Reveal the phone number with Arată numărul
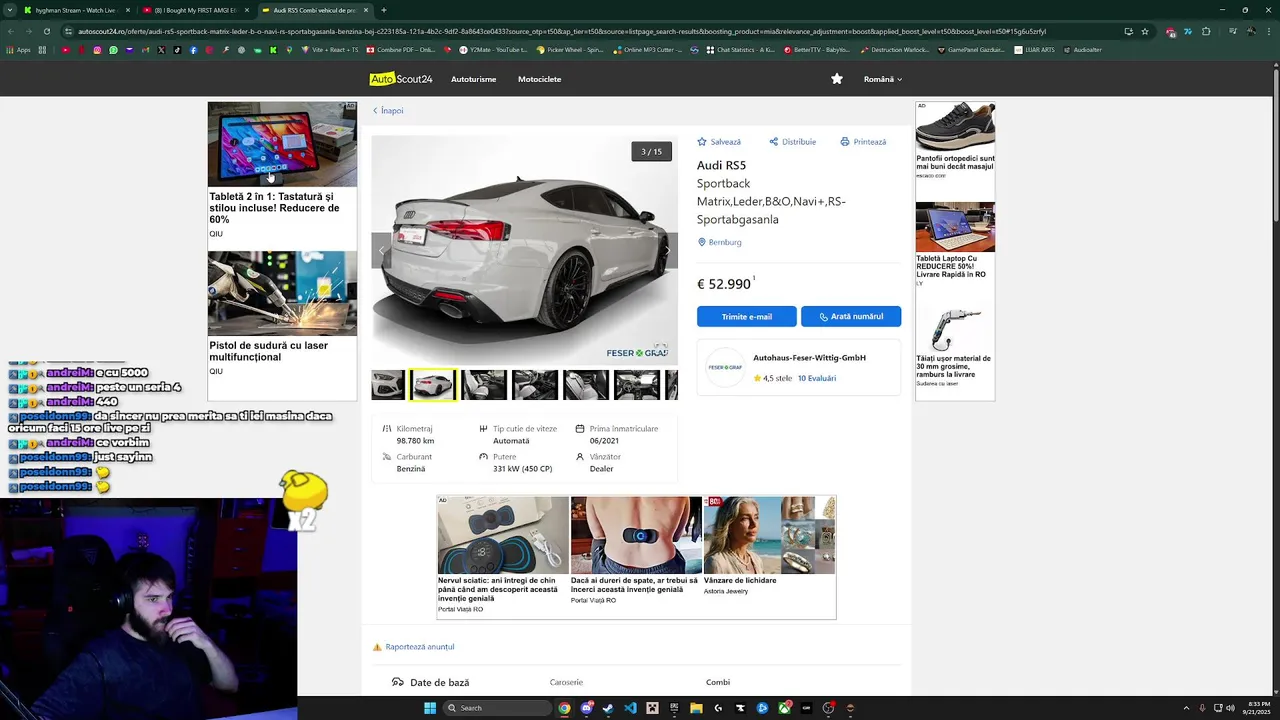The image size is (1280, 720). click(851, 316)
